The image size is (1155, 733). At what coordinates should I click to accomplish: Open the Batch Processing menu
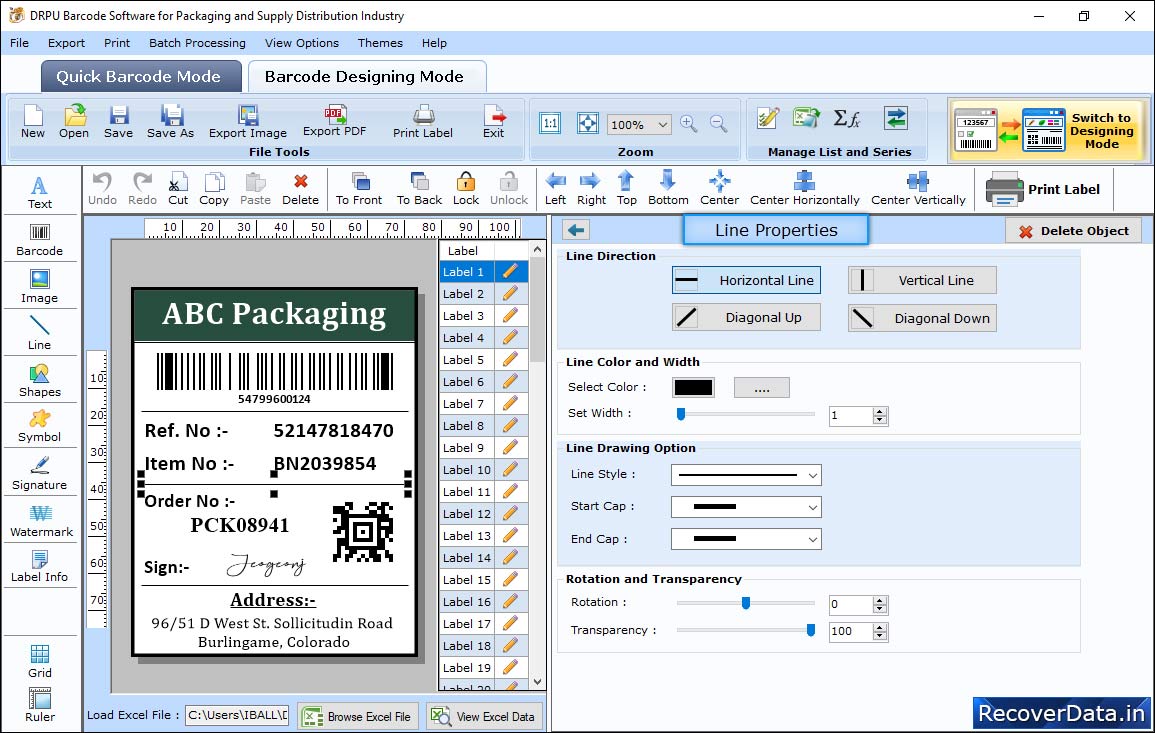[x=197, y=43]
